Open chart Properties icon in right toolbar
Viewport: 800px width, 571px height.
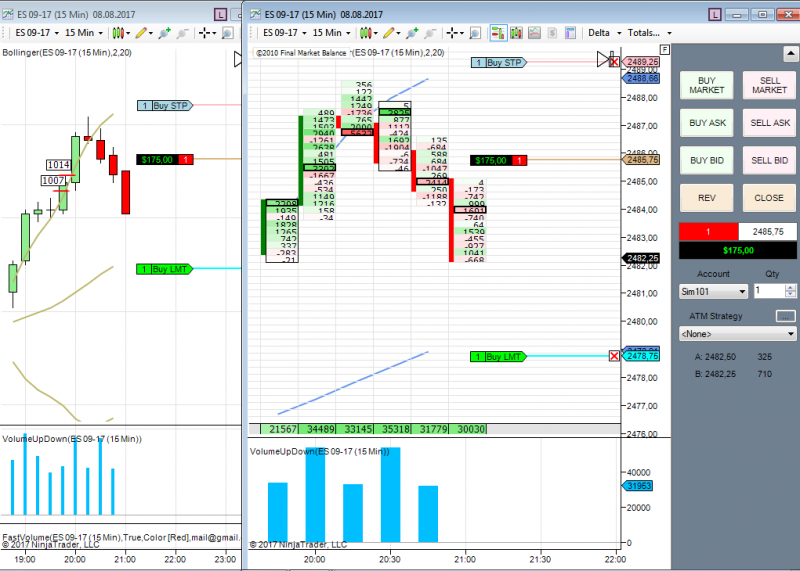(x=570, y=33)
